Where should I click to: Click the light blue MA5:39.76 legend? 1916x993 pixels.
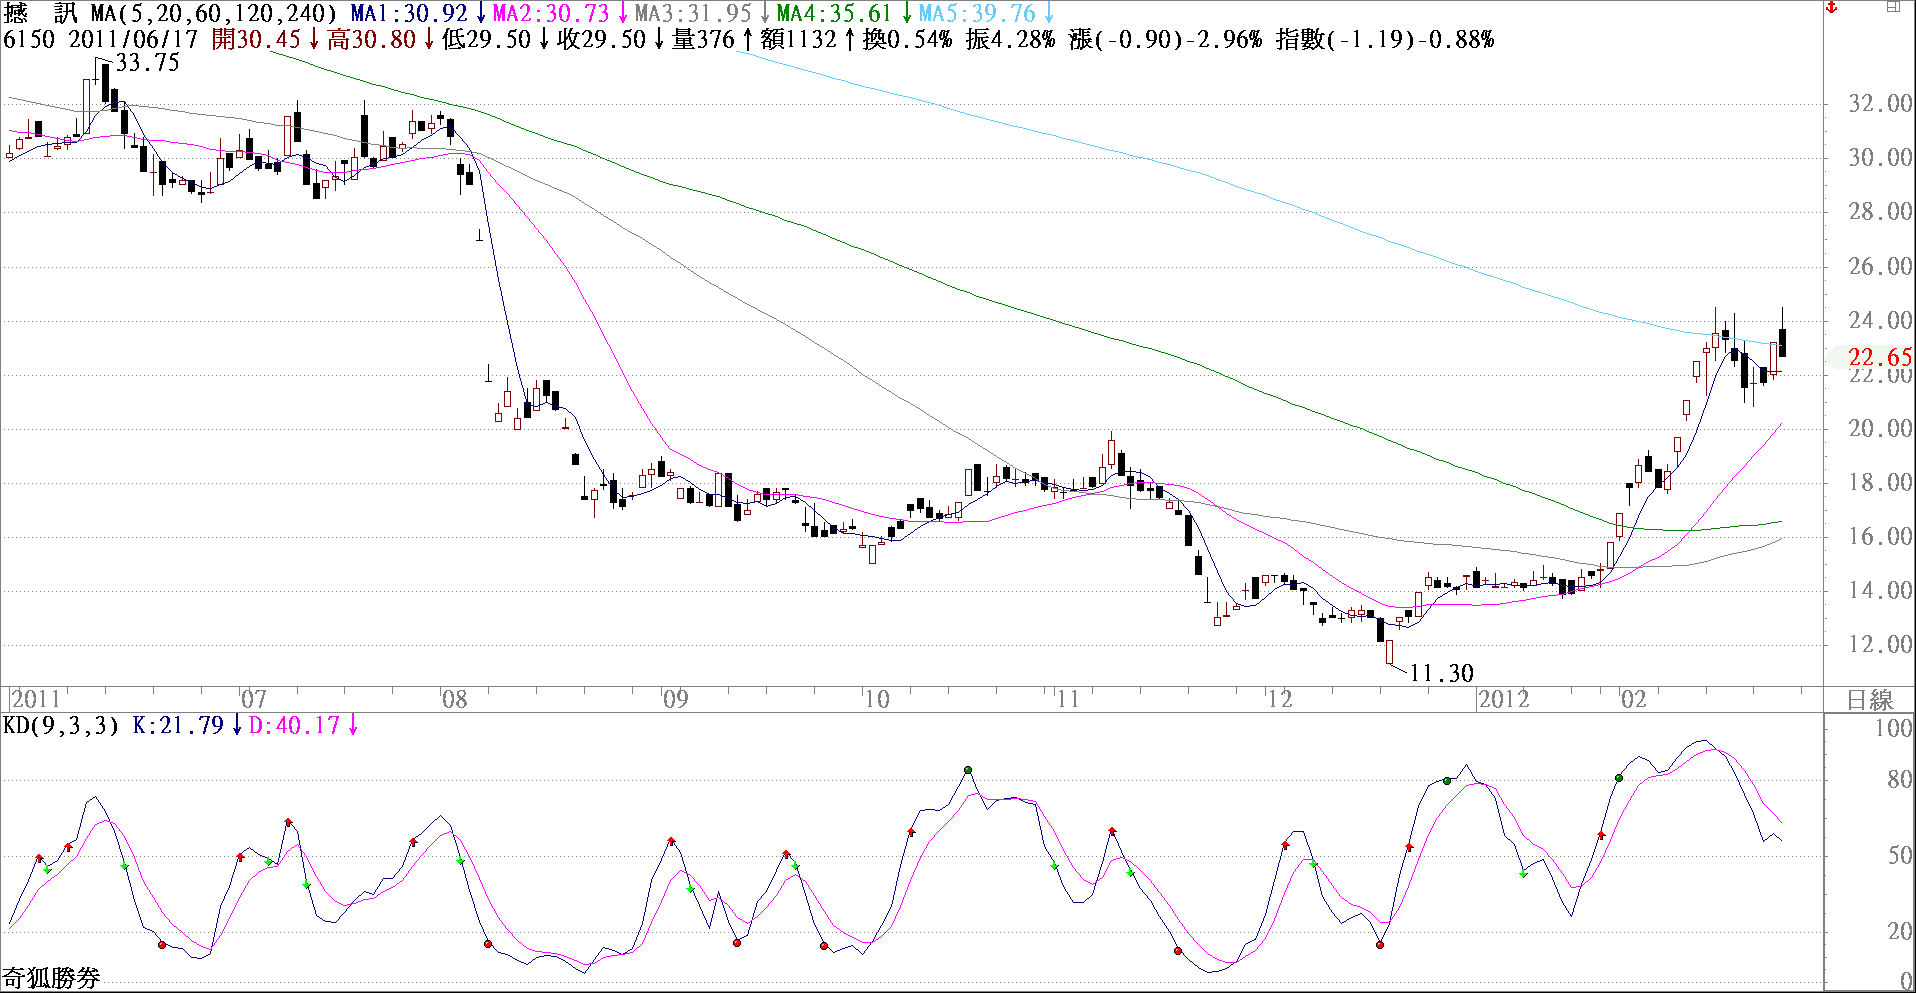(x=977, y=13)
